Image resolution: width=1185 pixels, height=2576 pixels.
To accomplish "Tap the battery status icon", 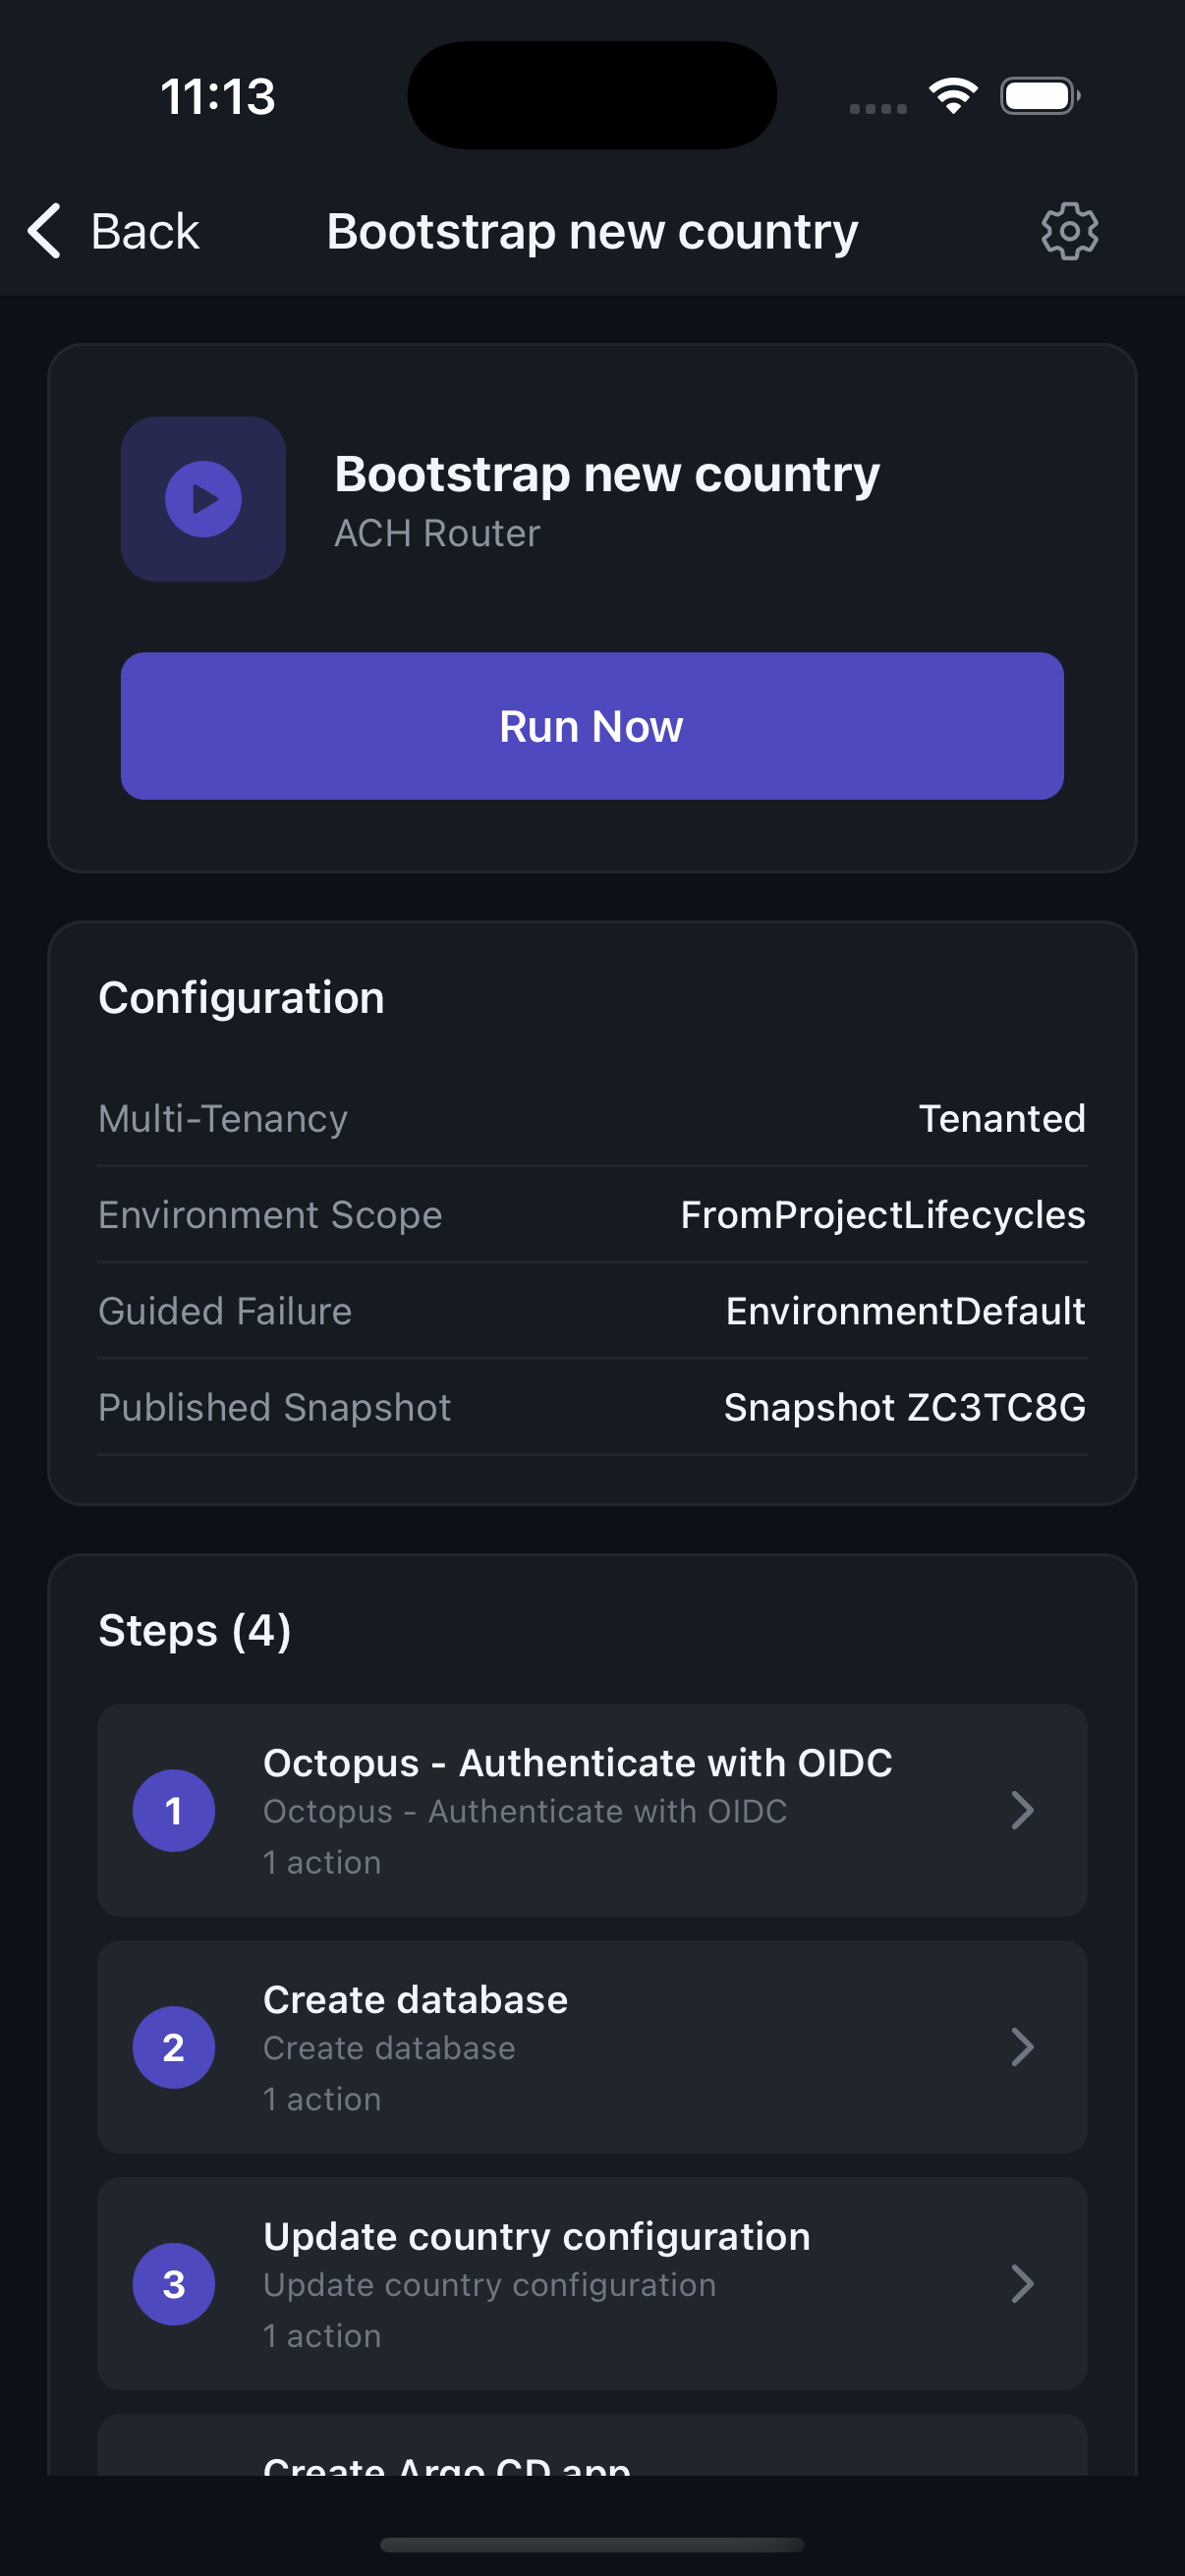I will 1039,96.
